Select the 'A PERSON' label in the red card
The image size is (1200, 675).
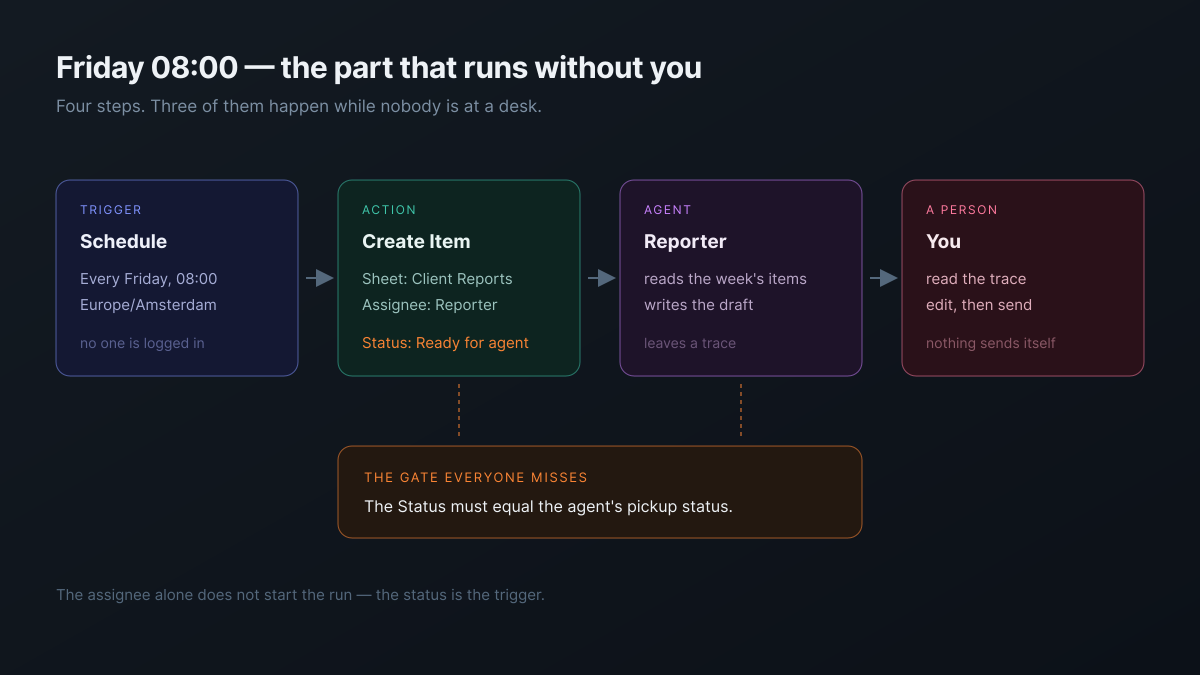coord(962,210)
